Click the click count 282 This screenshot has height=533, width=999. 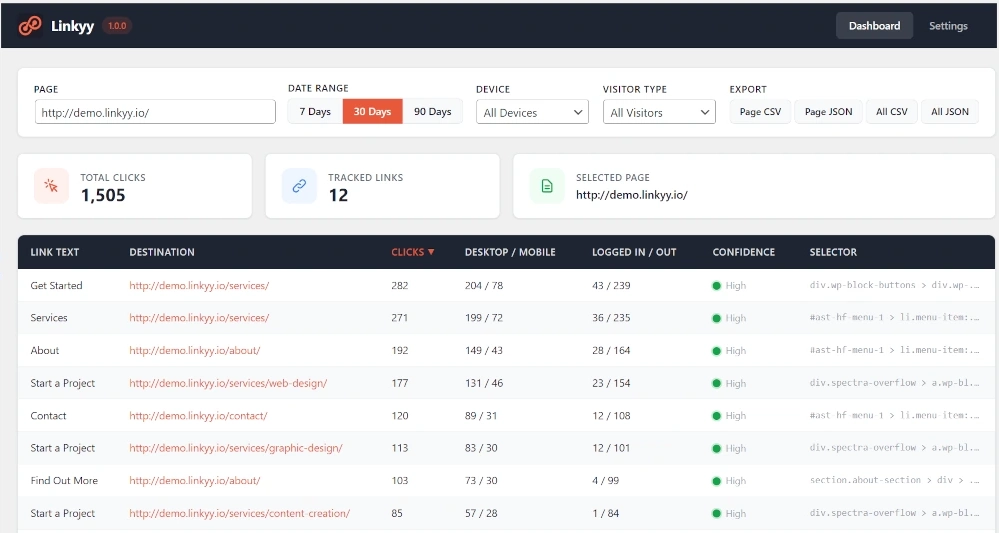click(399, 285)
